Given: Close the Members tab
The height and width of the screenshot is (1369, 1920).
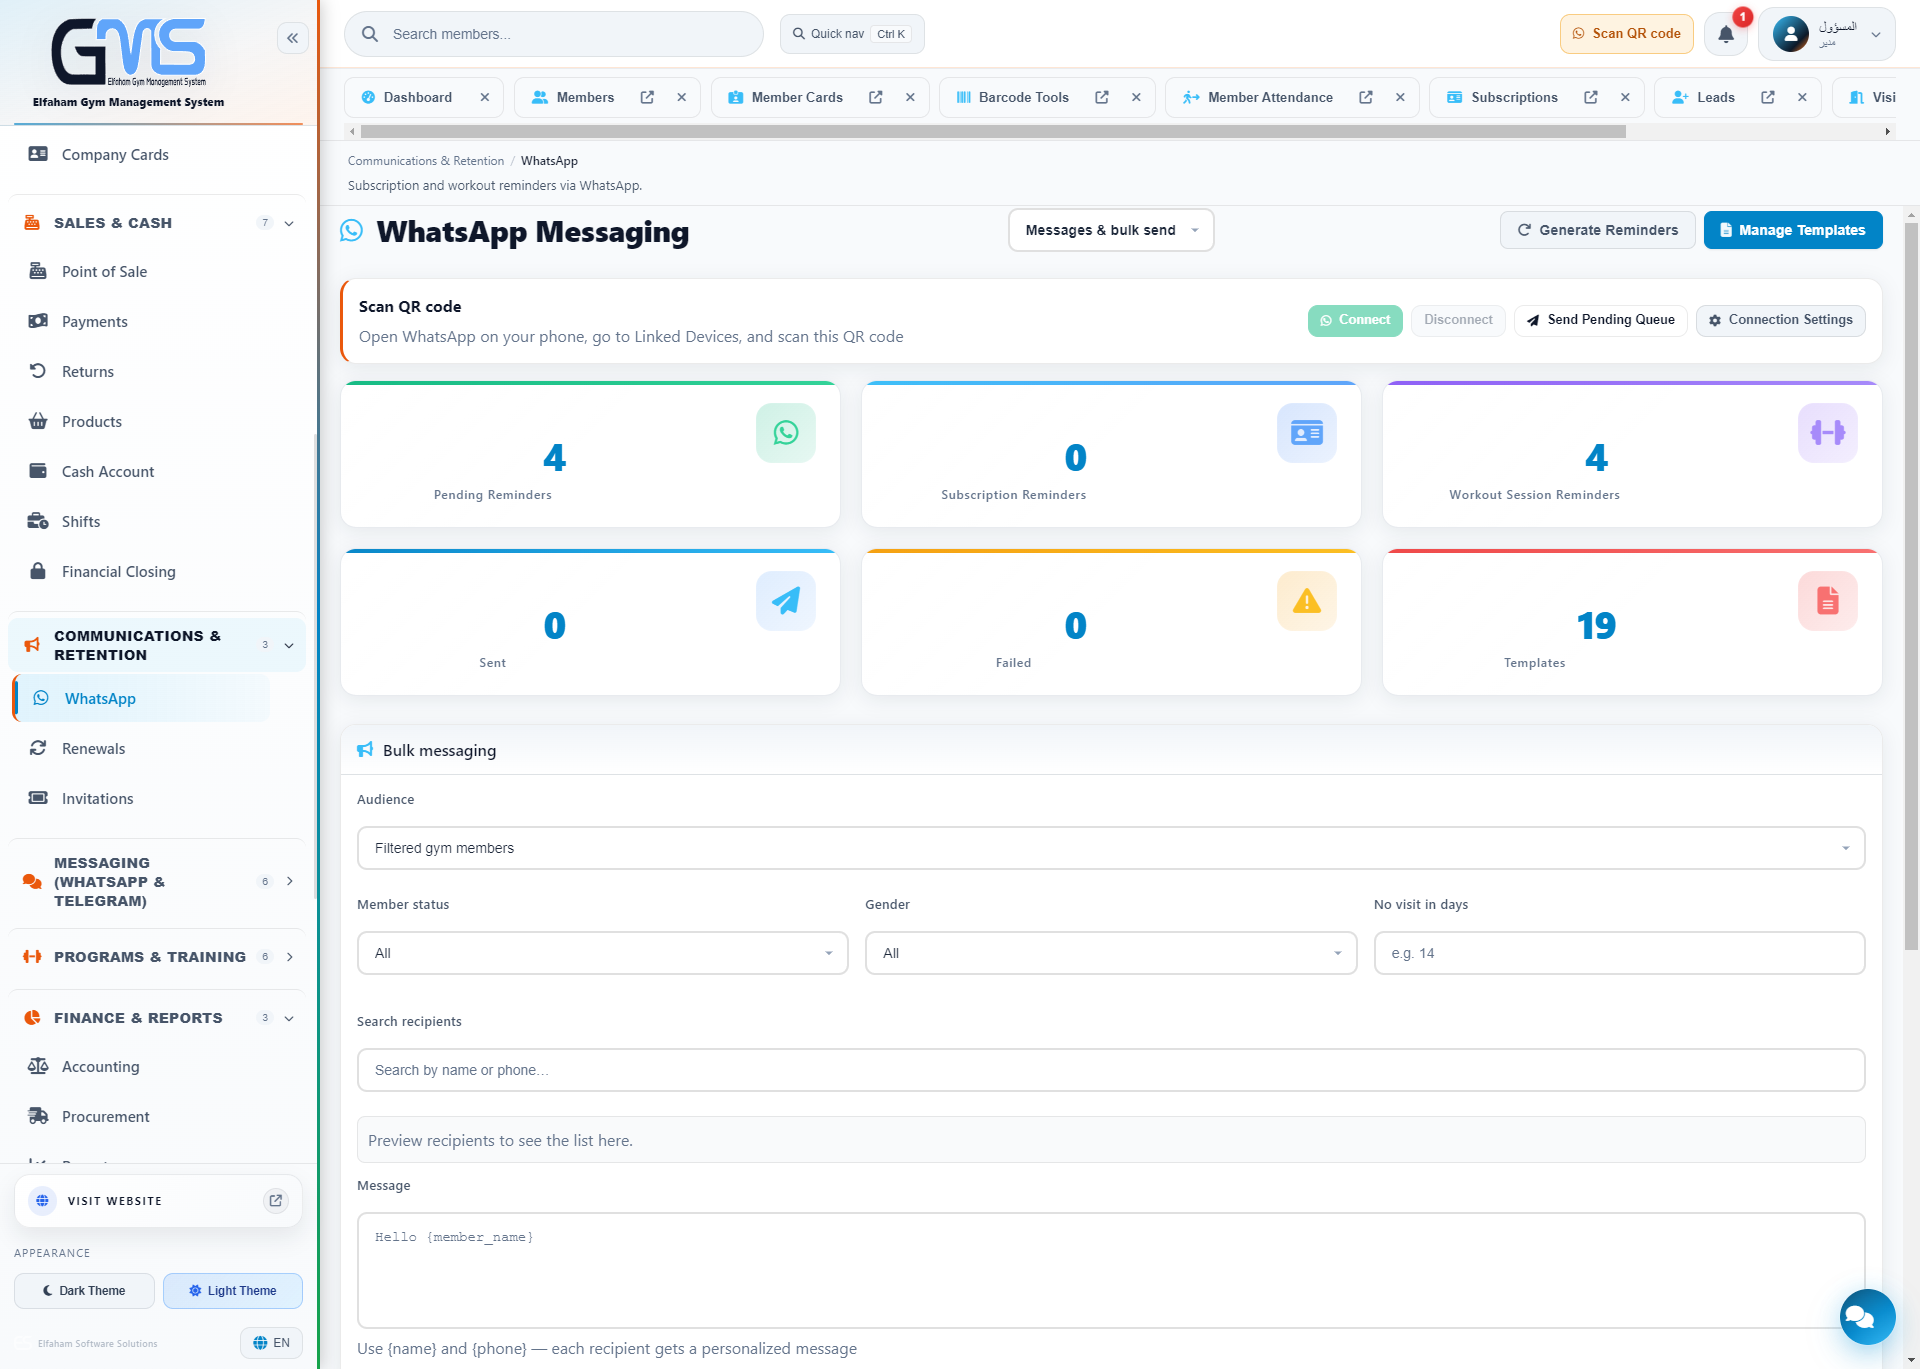Looking at the screenshot, I should (x=681, y=97).
